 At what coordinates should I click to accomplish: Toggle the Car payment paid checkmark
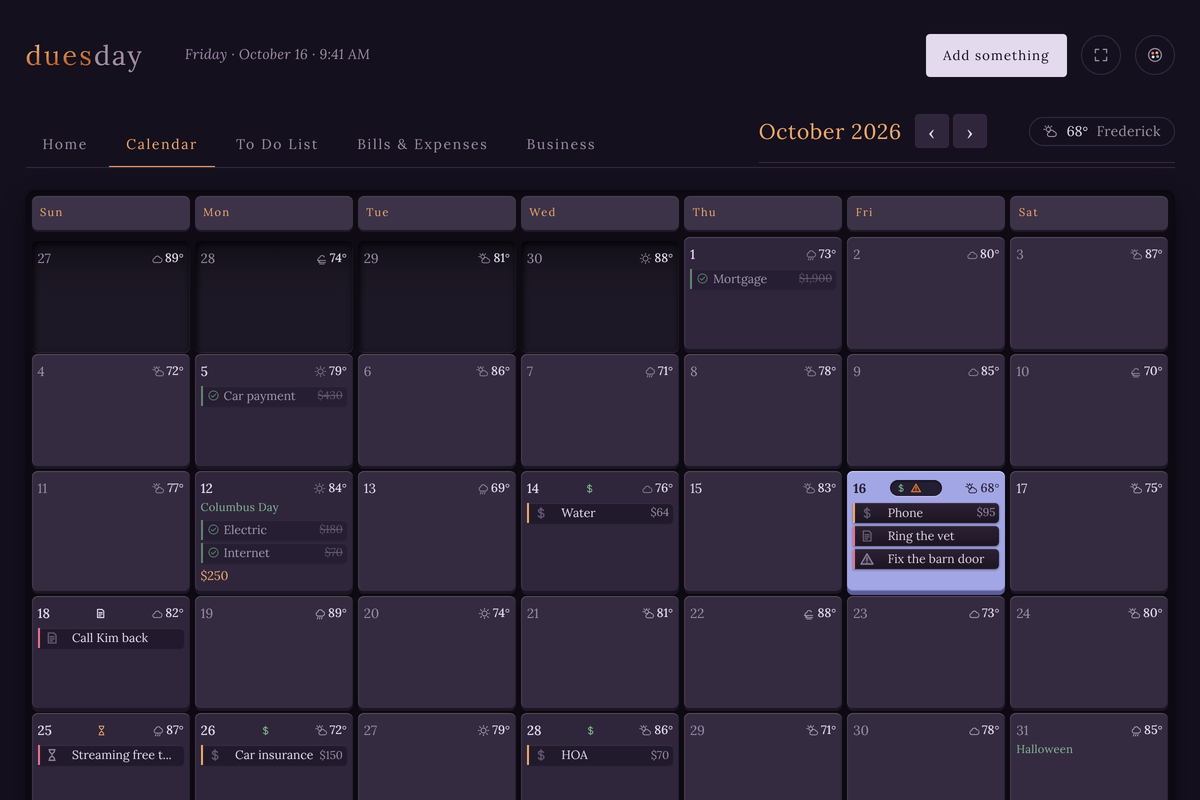(213, 396)
